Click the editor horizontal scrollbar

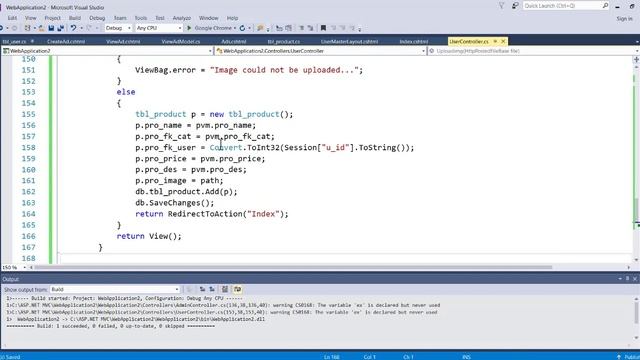(x=293, y=267)
